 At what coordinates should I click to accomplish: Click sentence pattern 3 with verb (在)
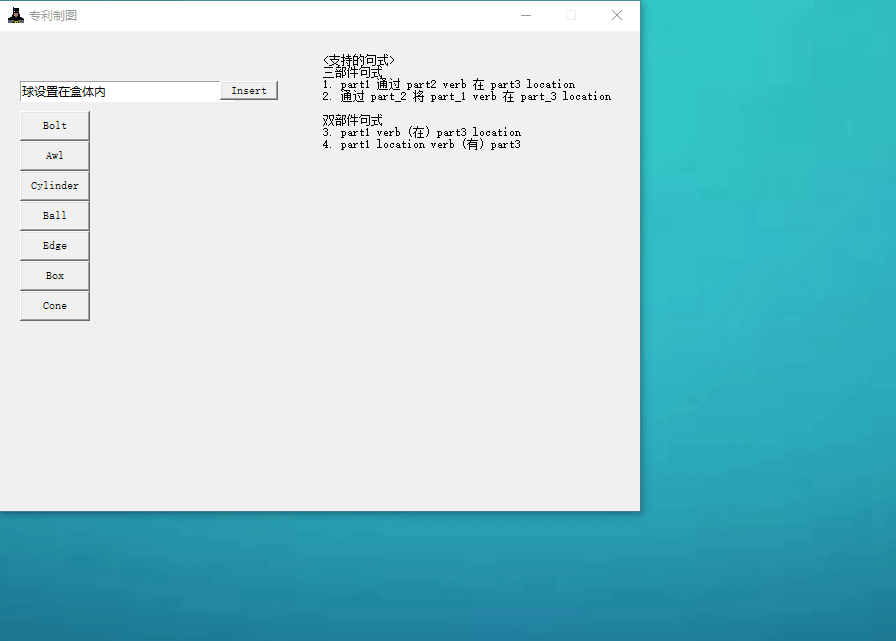[x=422, y=133]
